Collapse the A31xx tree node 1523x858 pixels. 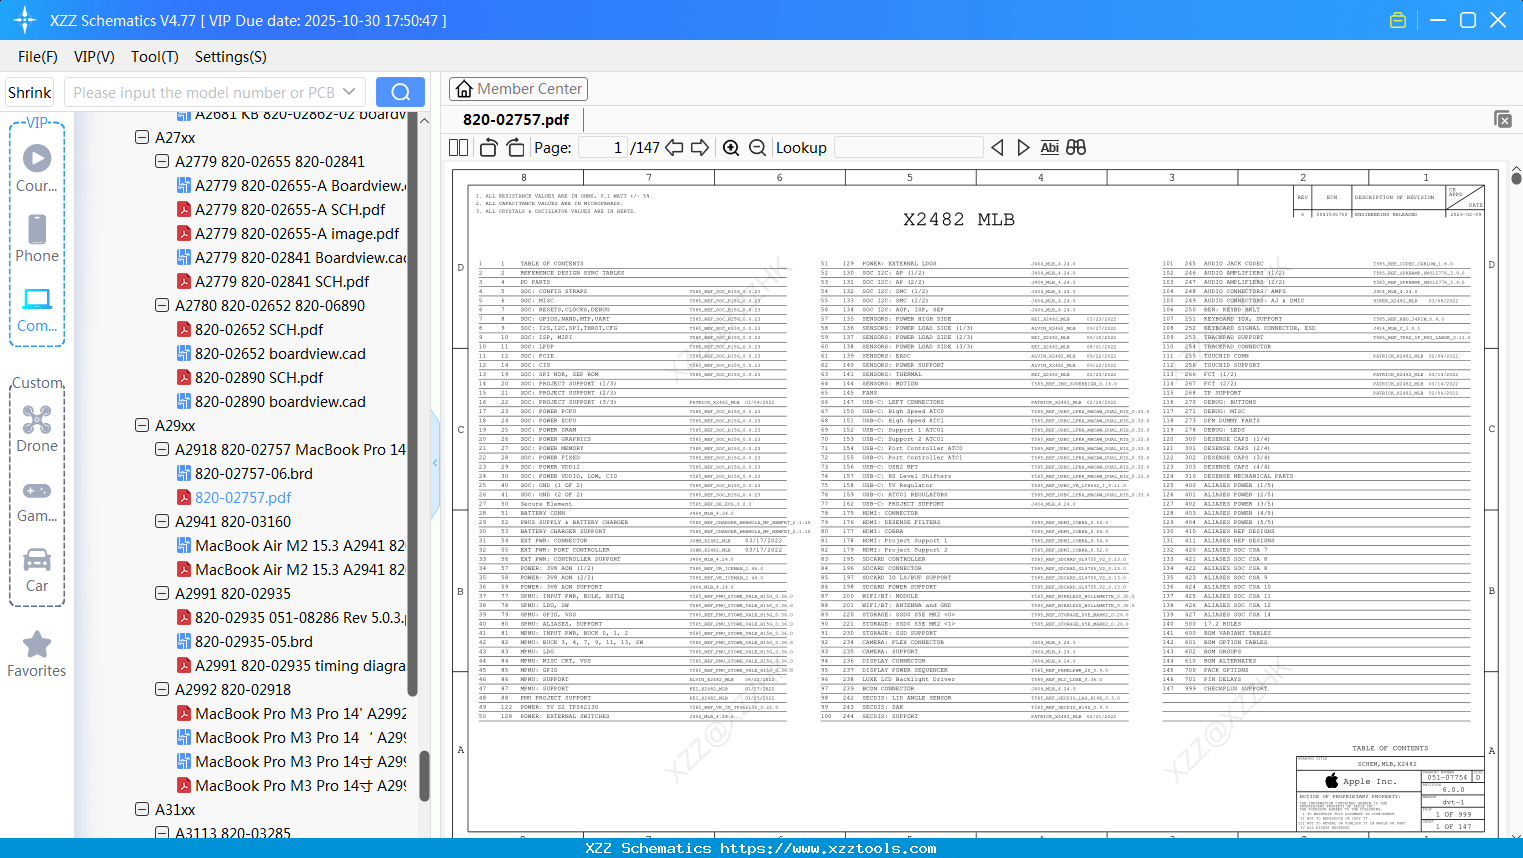(142, 809)
